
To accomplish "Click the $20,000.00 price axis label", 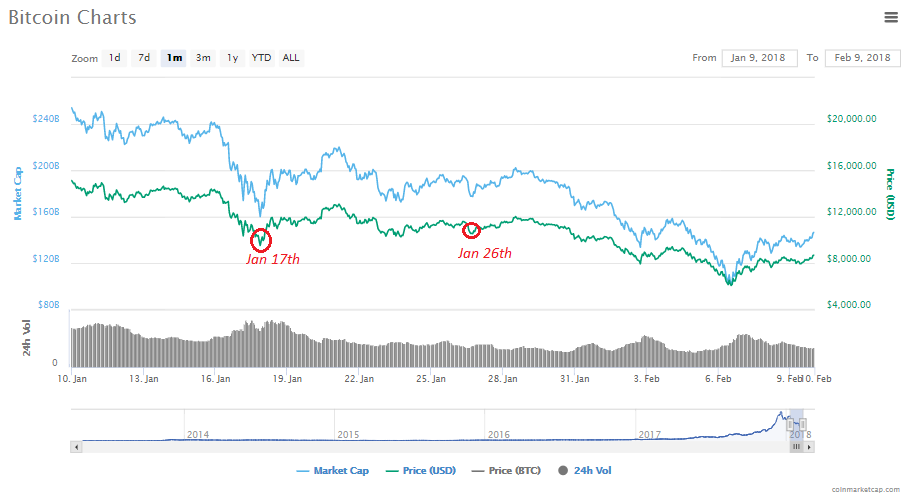I will pyautogui.click(x=852, y=119).
